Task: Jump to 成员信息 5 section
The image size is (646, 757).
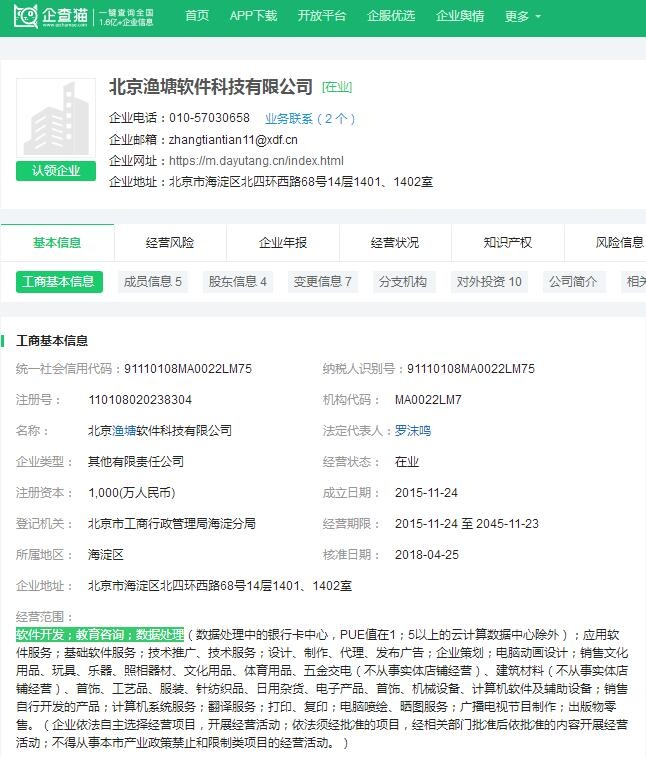Action: pos(153,282)
